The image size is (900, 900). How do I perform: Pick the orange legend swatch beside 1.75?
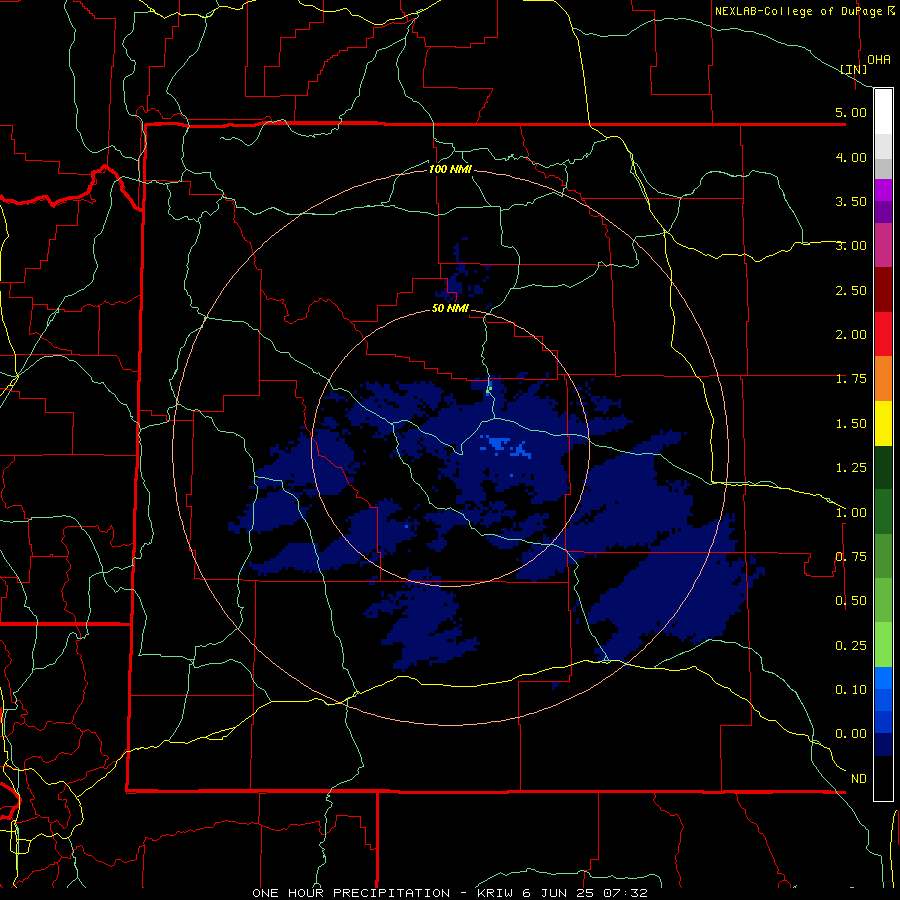coord(883,379)
